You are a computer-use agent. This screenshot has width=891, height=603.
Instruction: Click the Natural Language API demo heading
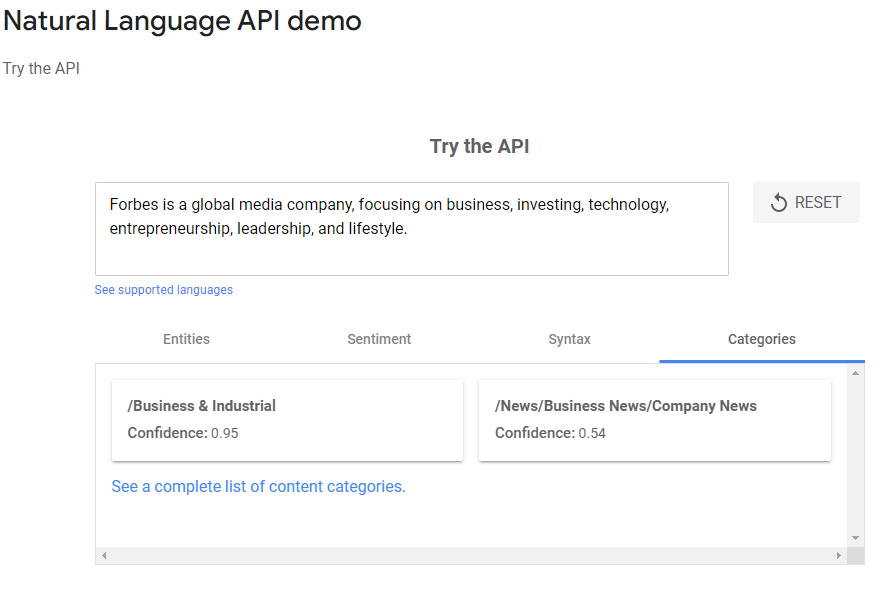coord(182,20)
